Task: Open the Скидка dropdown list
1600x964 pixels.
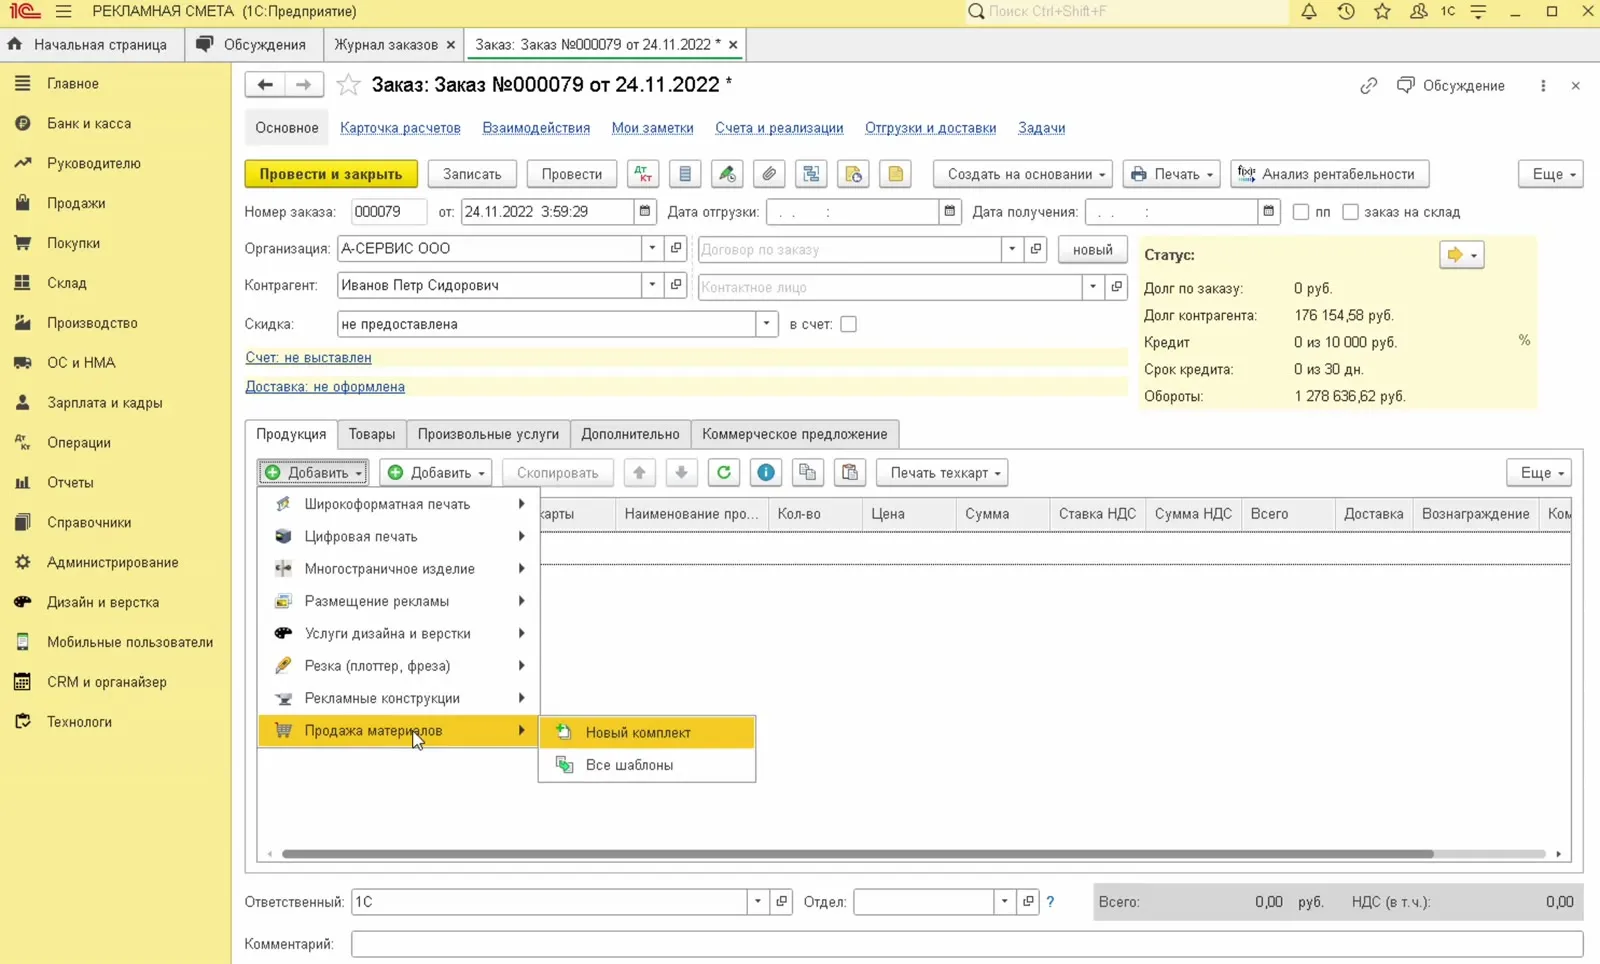Action: pos(767,324)
